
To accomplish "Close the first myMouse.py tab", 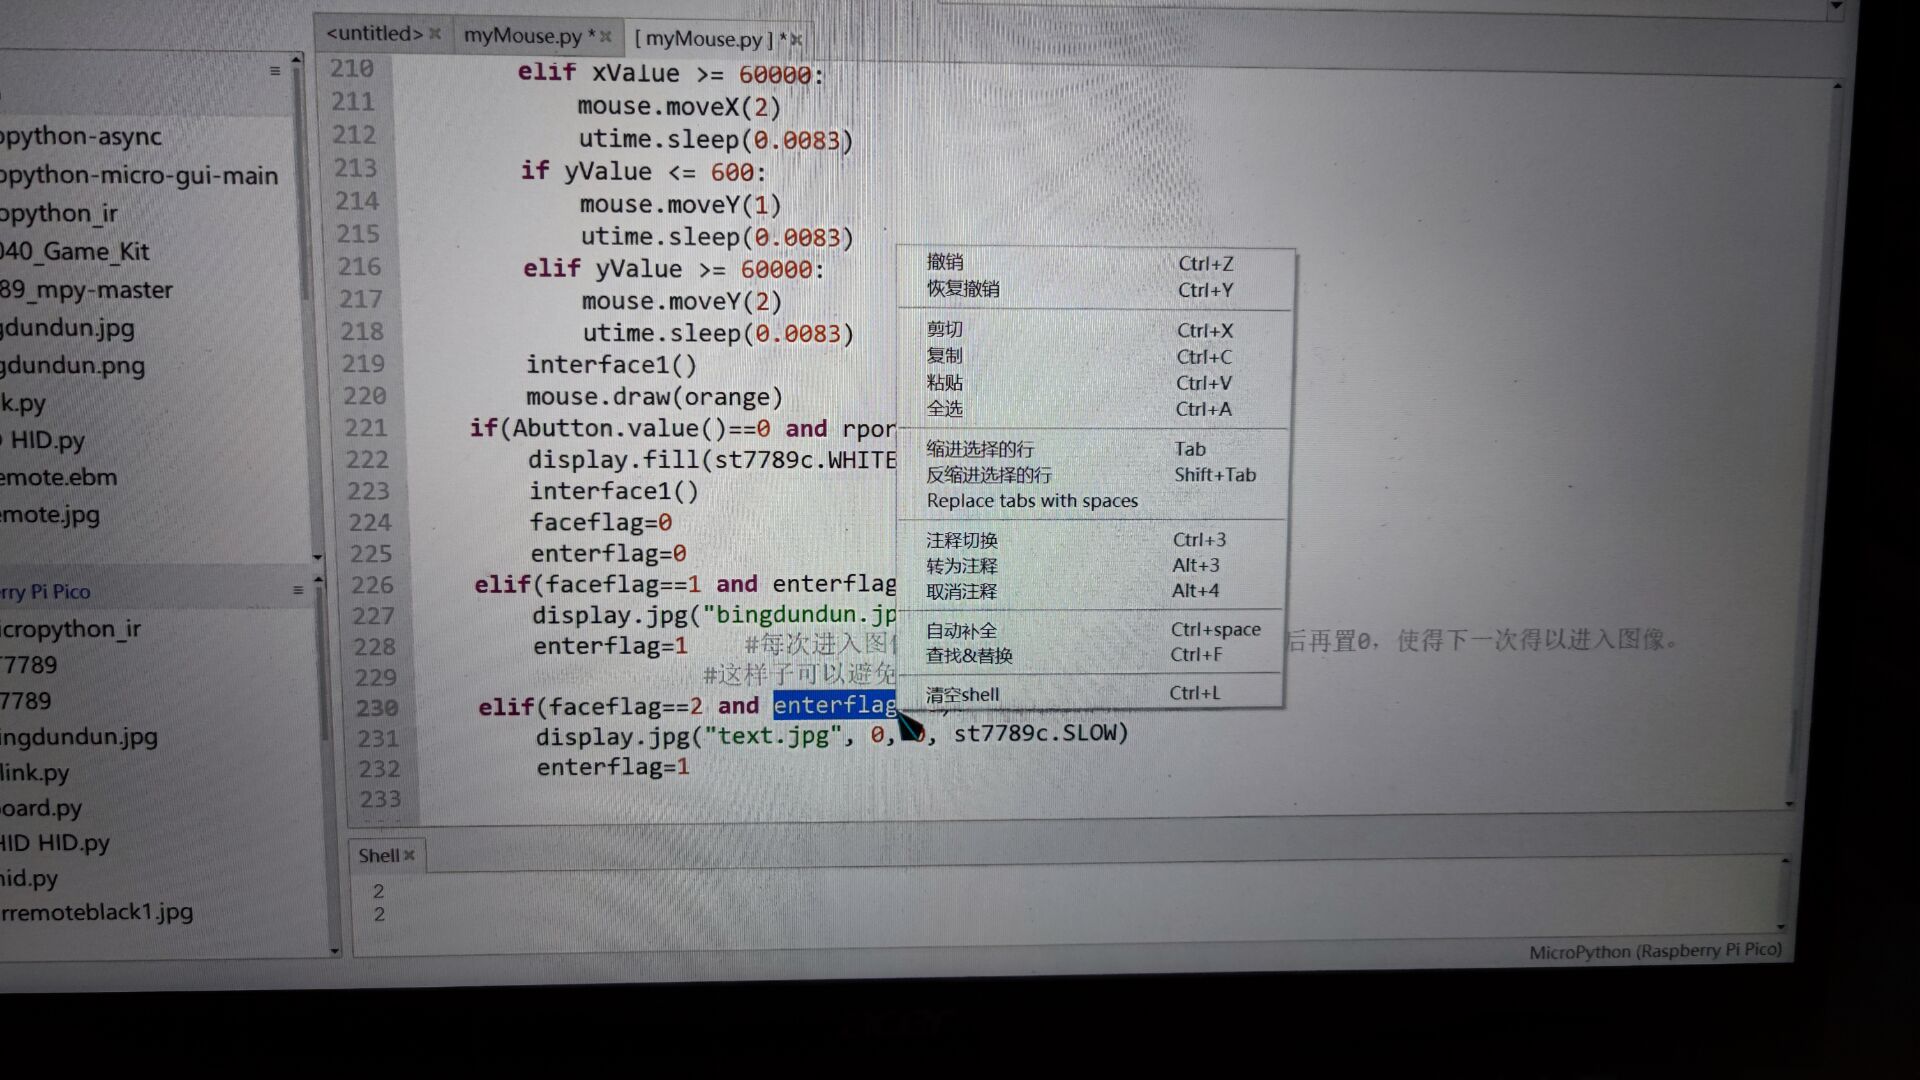I will 605,36.
